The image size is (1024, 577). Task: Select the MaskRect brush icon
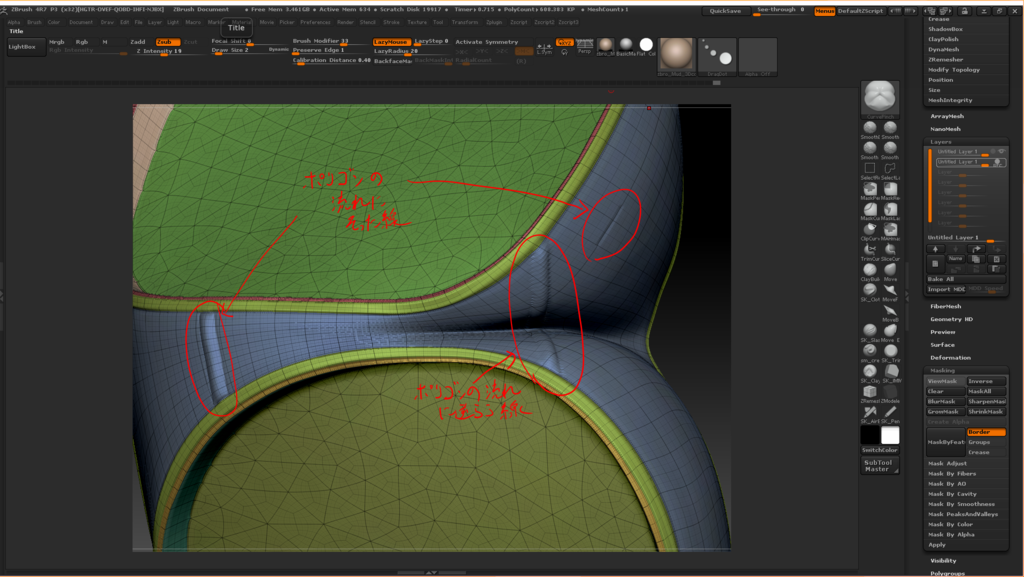pos(890,189)
